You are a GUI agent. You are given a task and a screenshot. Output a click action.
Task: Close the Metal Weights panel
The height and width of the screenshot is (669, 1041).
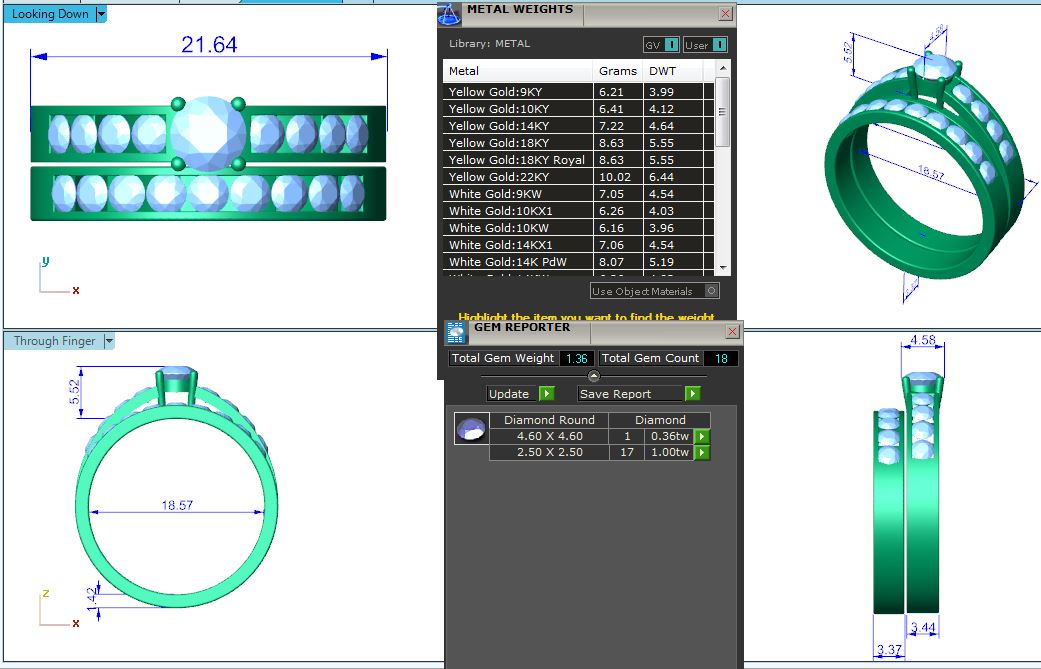(x=726, y=14)
